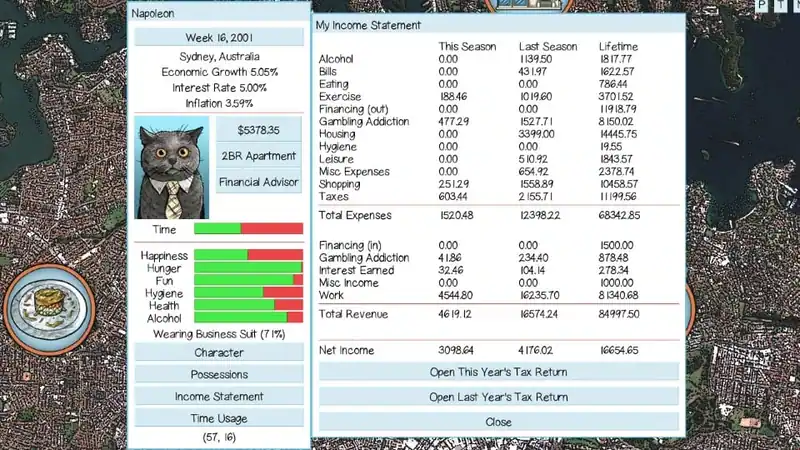Click the Week 16, 2001 date bar

[x=219, y=37]
